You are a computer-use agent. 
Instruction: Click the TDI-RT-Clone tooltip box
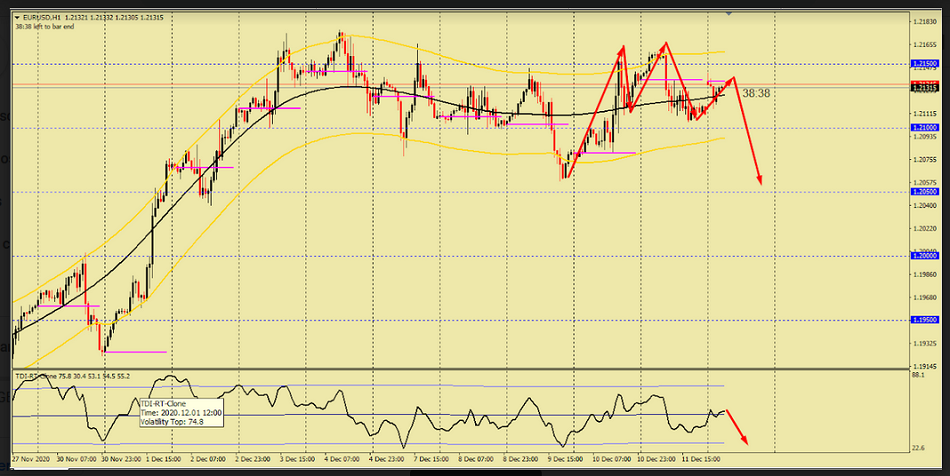tap(182, 410)
